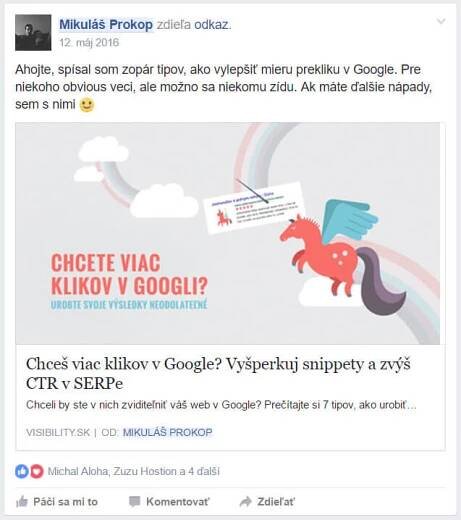Click the article description snippet text

click(x=221, y=405)
